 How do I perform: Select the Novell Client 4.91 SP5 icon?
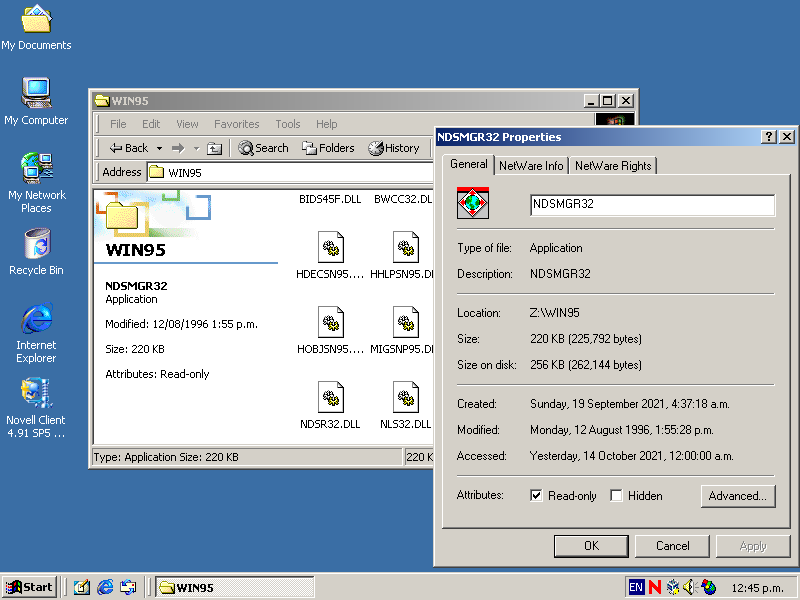click(36, 408)
